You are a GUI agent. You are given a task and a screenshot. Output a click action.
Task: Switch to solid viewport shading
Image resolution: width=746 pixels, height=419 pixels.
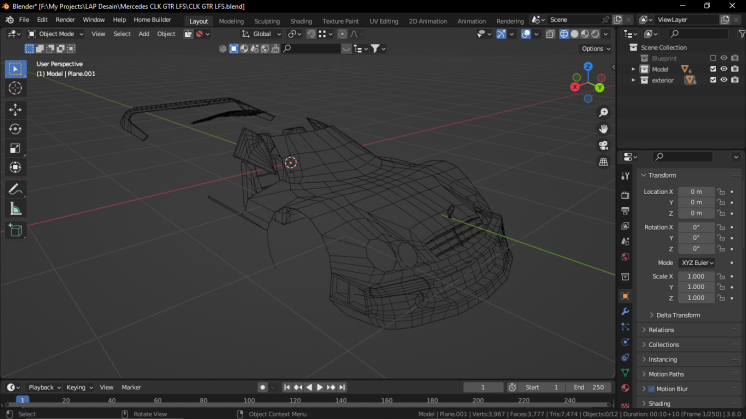[575, 34]
